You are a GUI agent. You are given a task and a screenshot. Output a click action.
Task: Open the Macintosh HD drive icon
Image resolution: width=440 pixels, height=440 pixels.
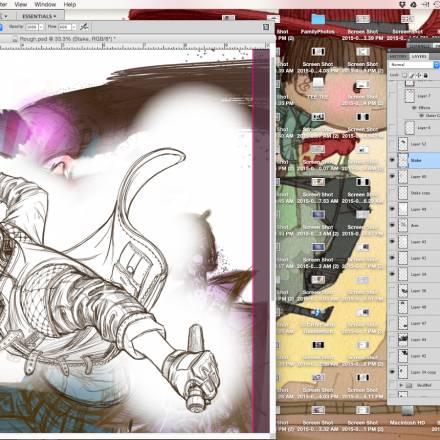[x=407, y=411]
